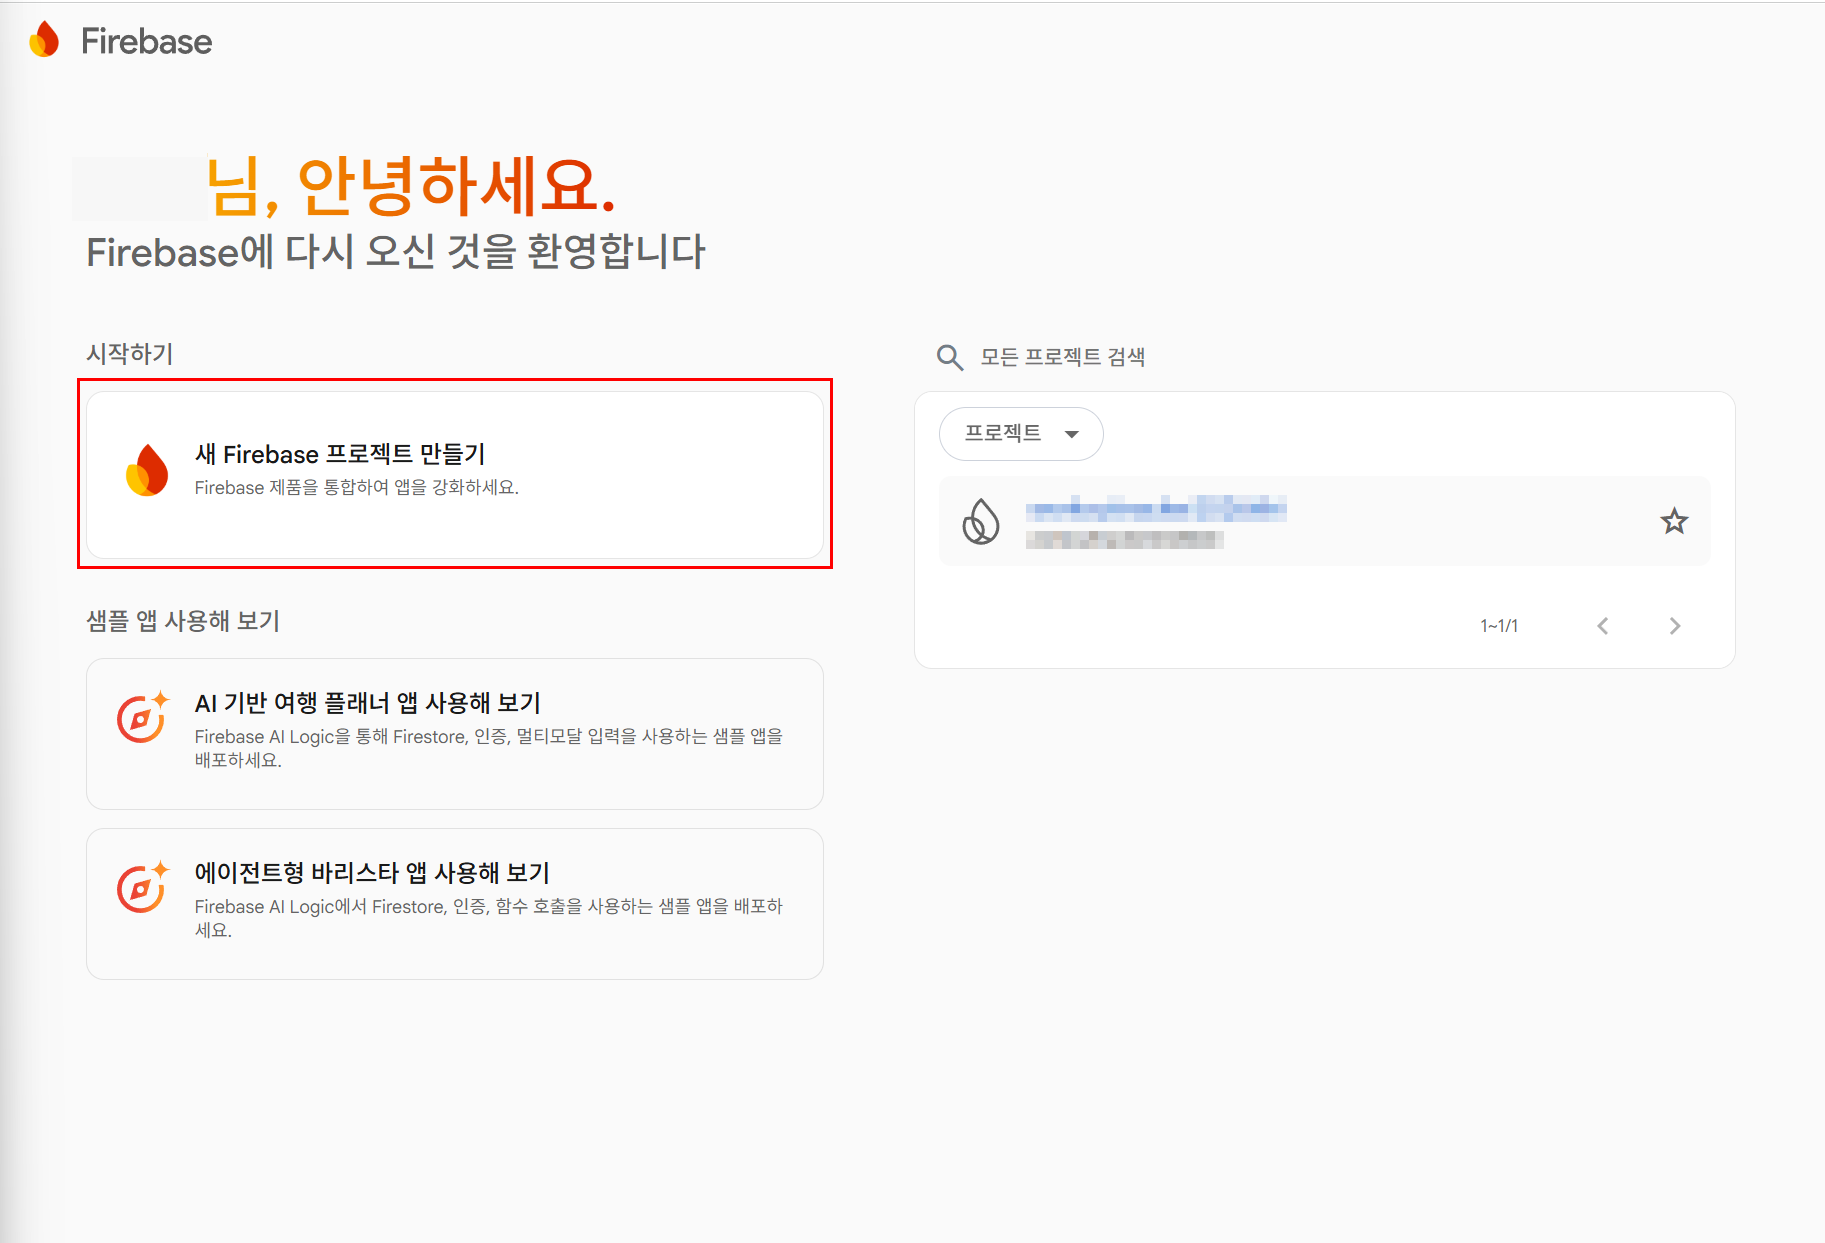This screenshot has height=1243, width=1825.
Task: Click the search magnifier icon
Action: (x=950, y=357)
